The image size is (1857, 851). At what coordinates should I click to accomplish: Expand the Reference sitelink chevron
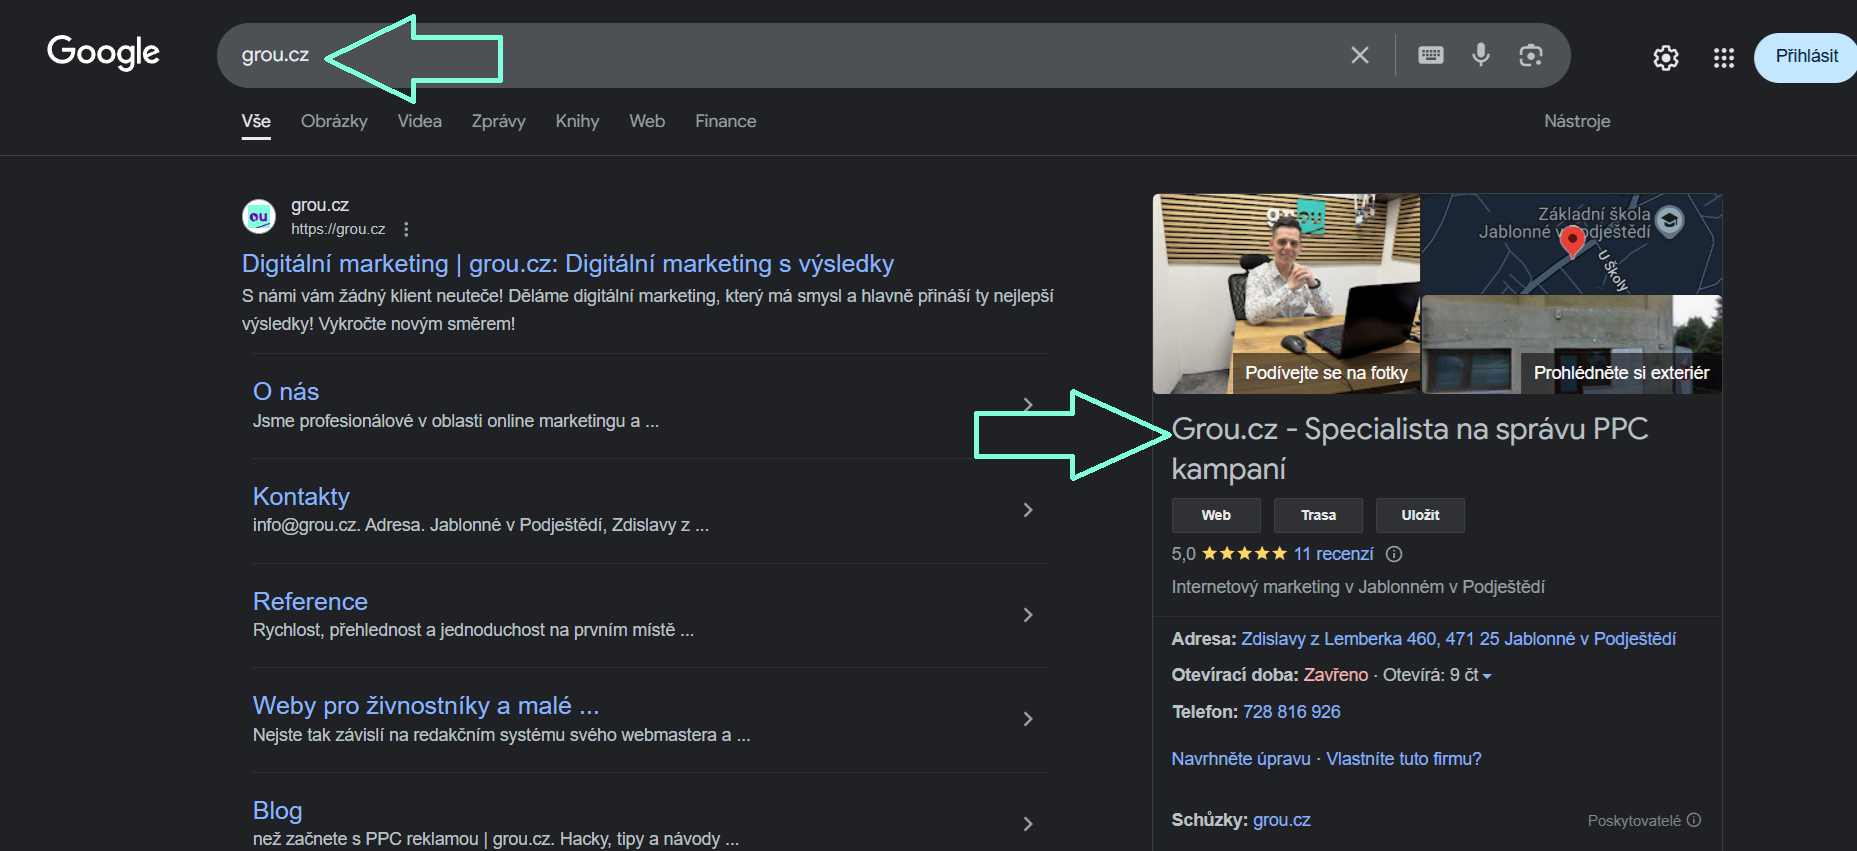(x=1028, y=615)
